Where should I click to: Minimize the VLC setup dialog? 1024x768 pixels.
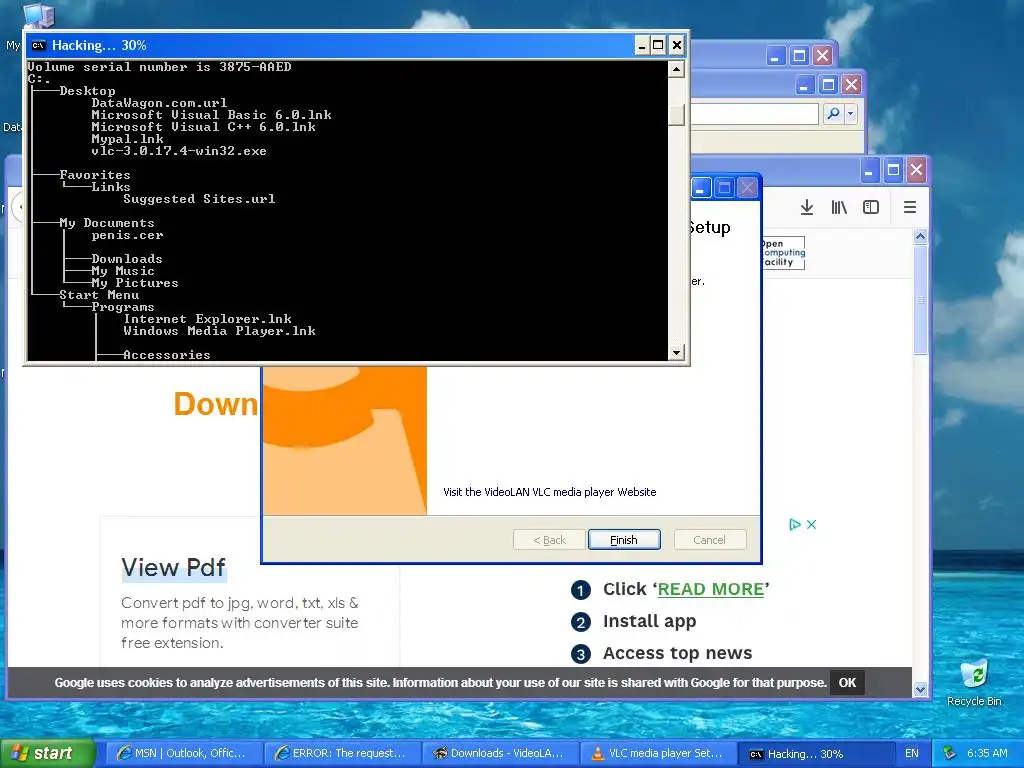[x=699, y=188]
